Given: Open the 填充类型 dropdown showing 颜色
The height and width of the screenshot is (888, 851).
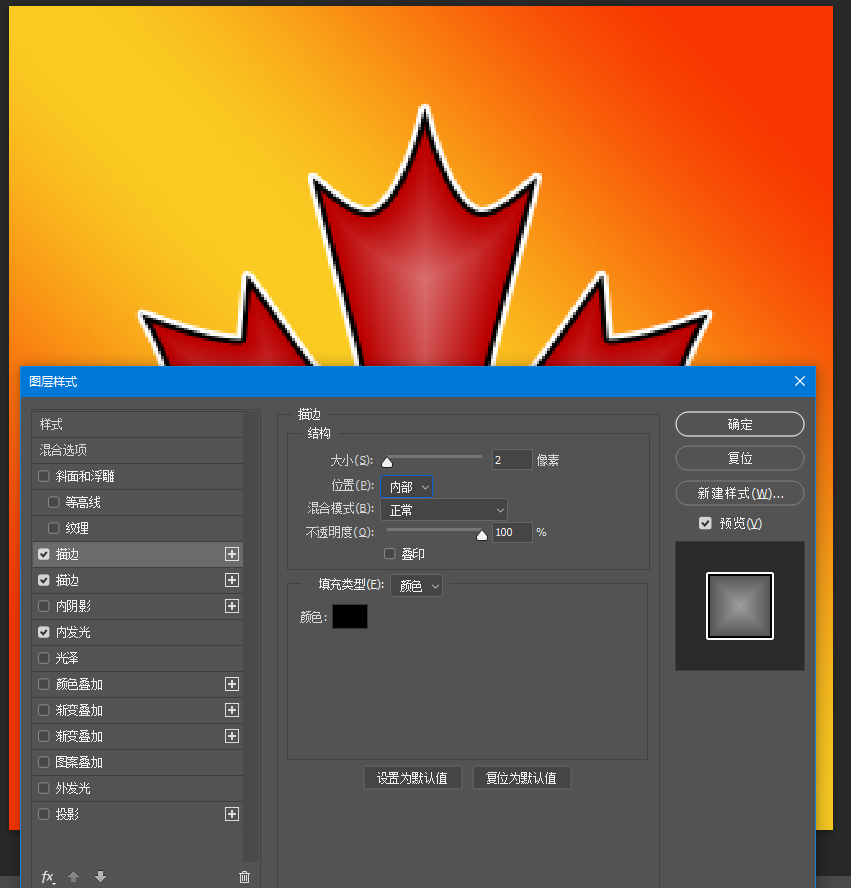Looking at the screenshot, I should pyautogui.click(x=417, y=586).
